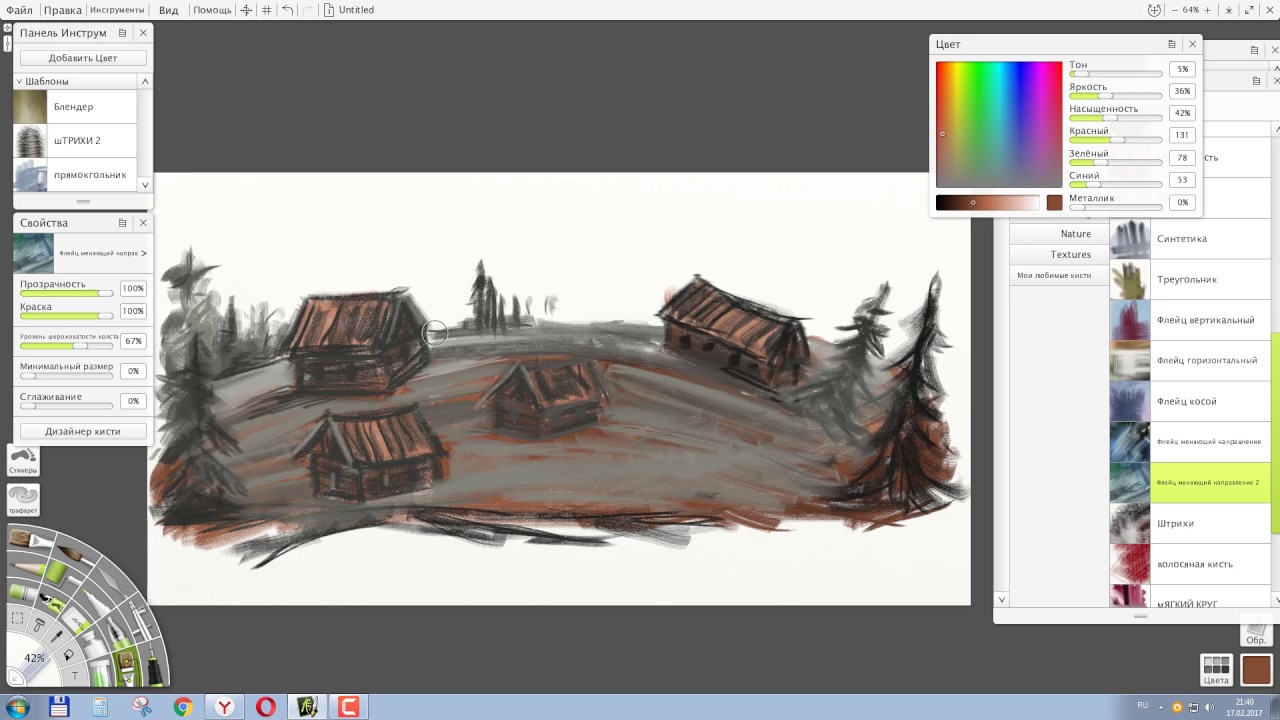Open Opera browser from the taskbar

[x=266, y=707]
